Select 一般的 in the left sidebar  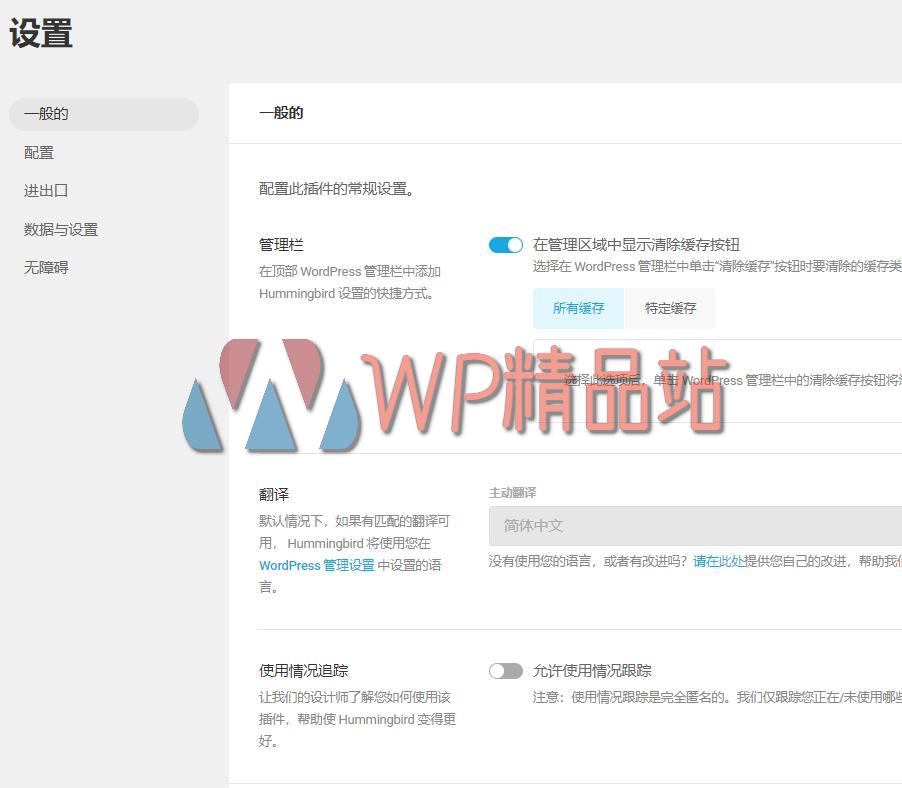(48, 113)
